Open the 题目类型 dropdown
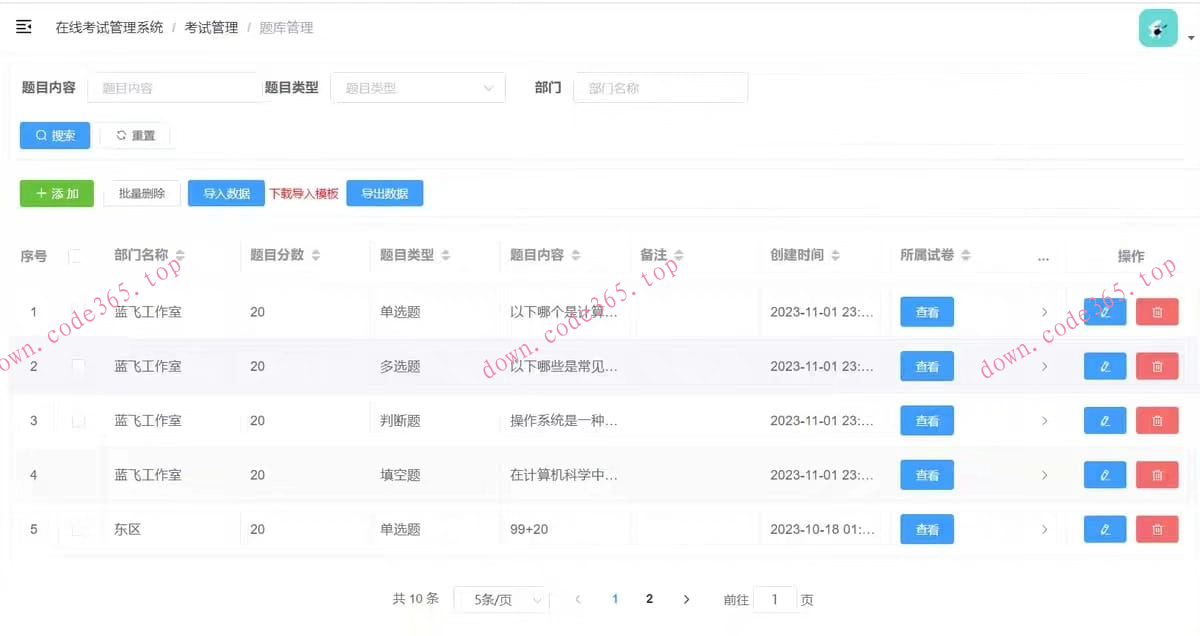 (x=417, y=88)
